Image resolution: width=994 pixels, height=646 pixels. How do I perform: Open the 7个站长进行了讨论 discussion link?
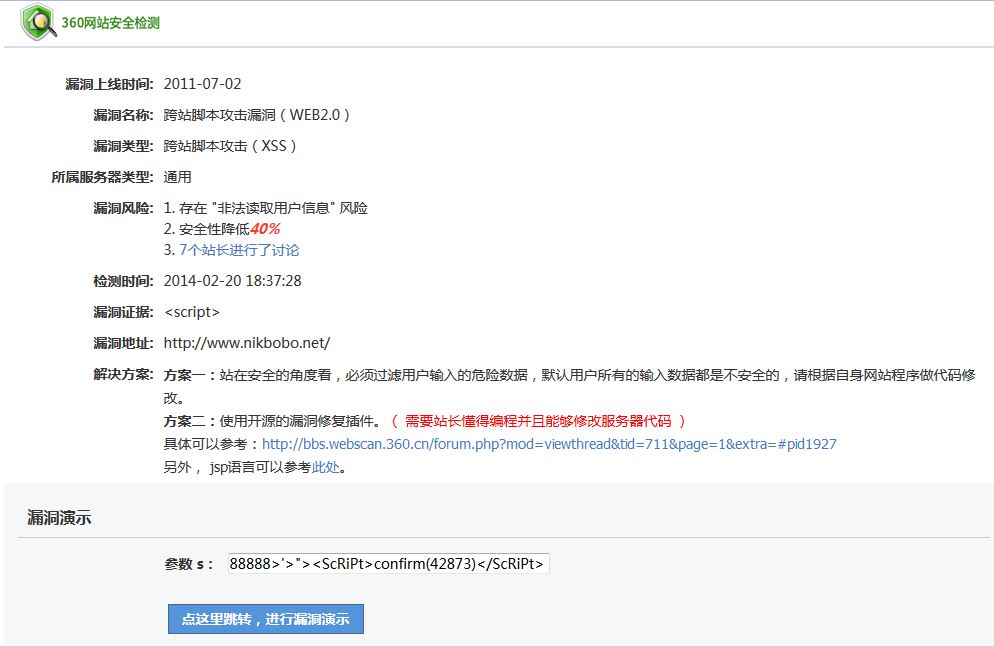[239, 250]
